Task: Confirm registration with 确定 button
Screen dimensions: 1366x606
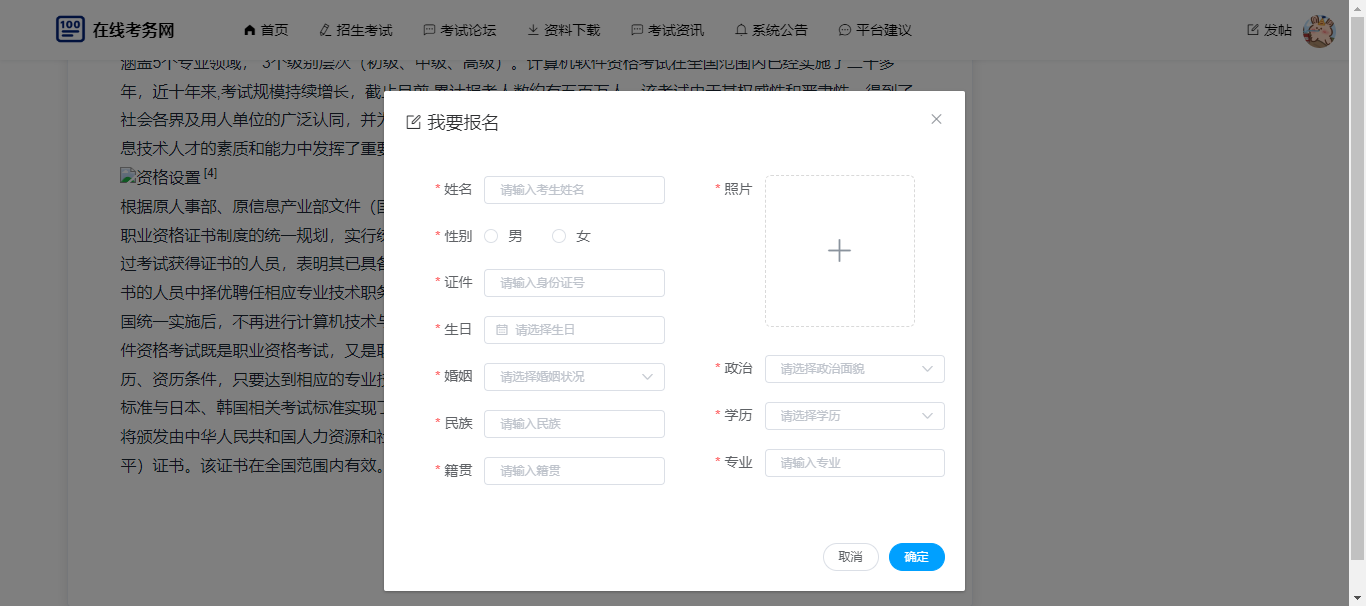Action: coord(916,557)
